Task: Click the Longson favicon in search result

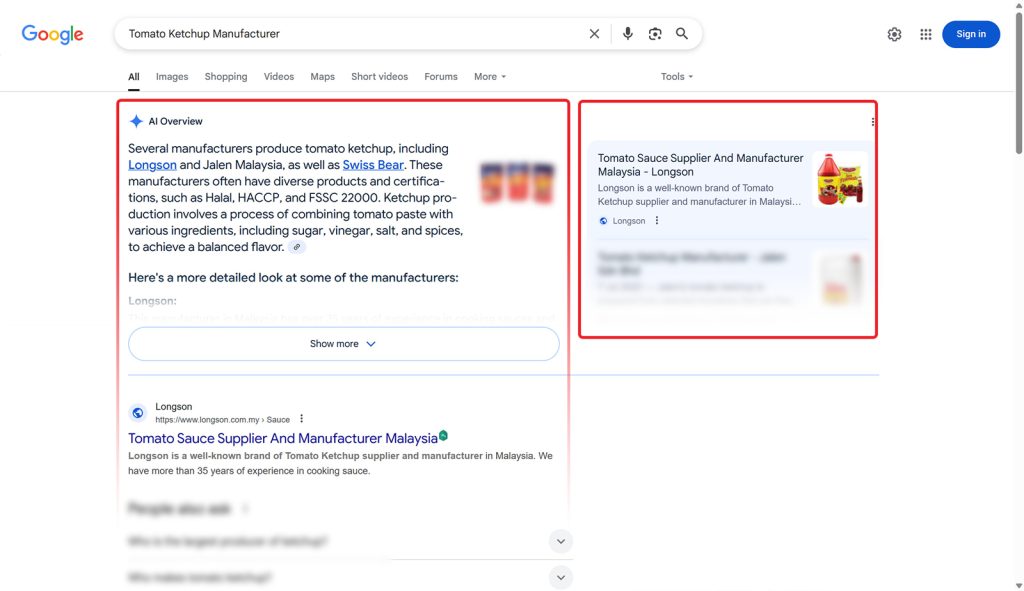Action: click(x=138, y=413)
